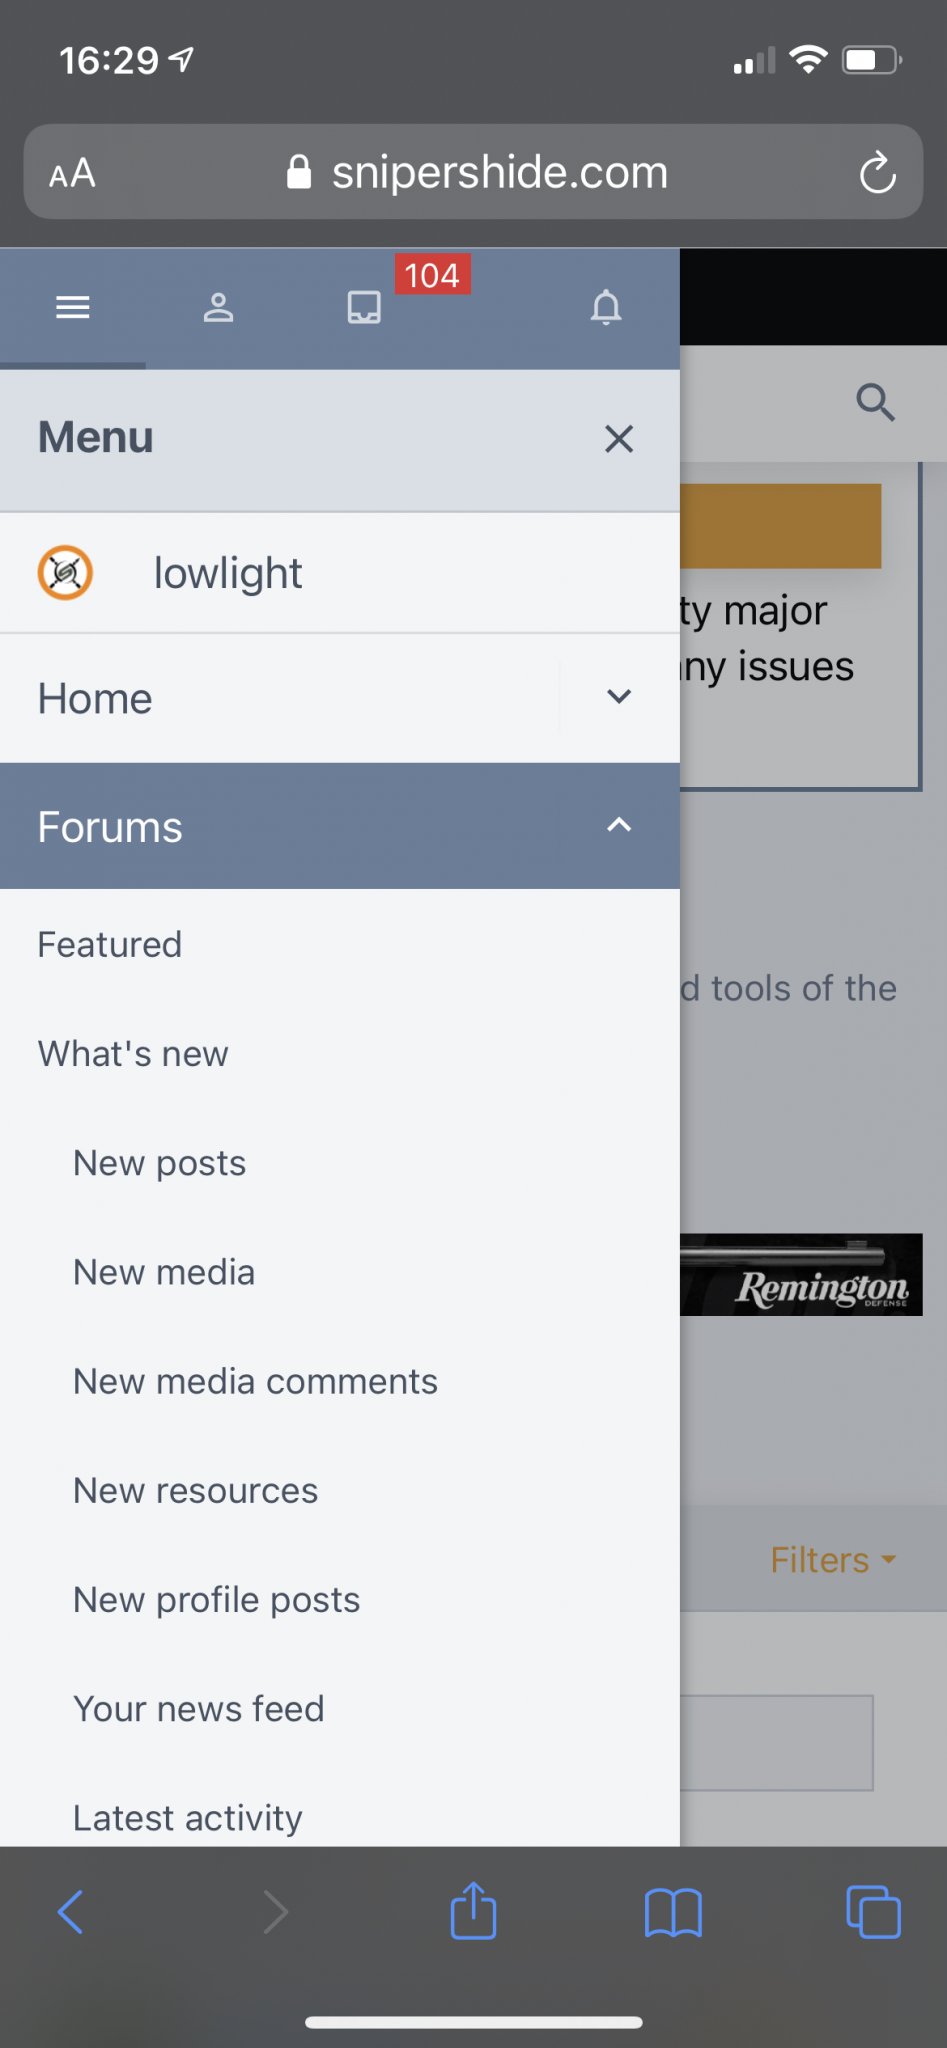Viewport: 947px width, 2048px height.
Task: Open the account profile icon tab
Action: click(218, 307)
